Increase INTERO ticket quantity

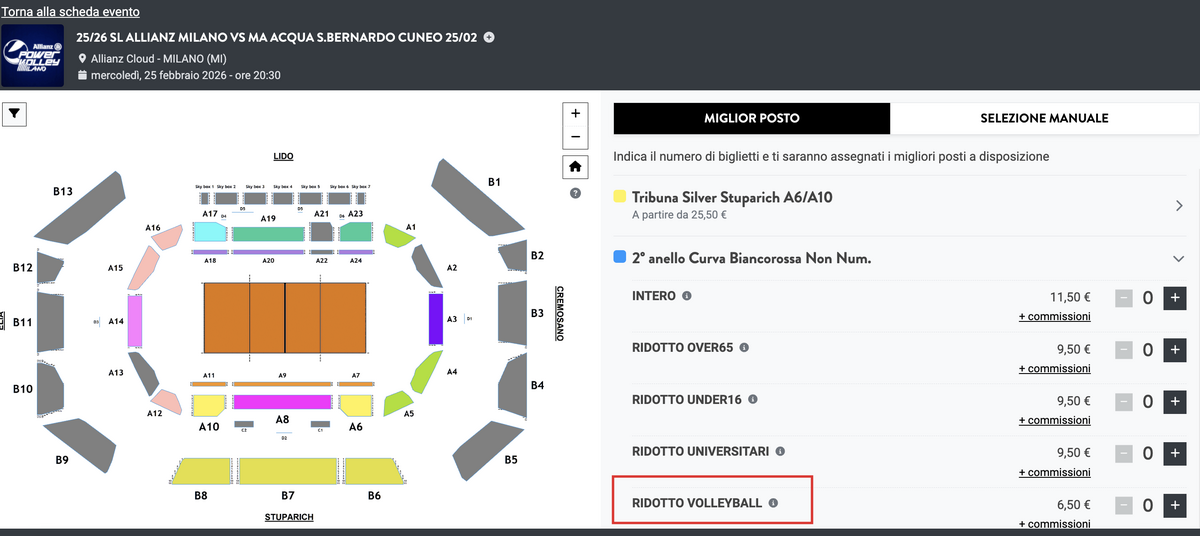coord(1174,297)
